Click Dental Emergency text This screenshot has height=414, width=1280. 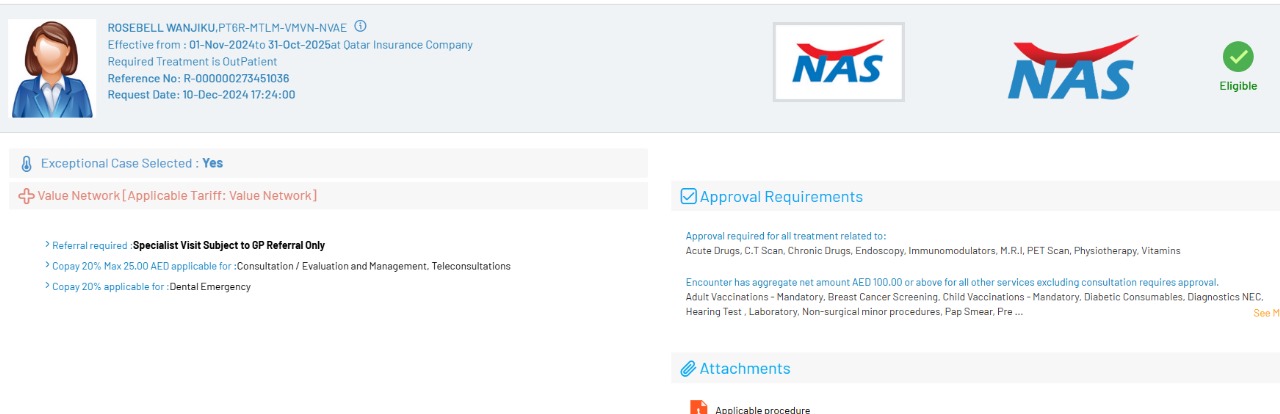point(210,287)
